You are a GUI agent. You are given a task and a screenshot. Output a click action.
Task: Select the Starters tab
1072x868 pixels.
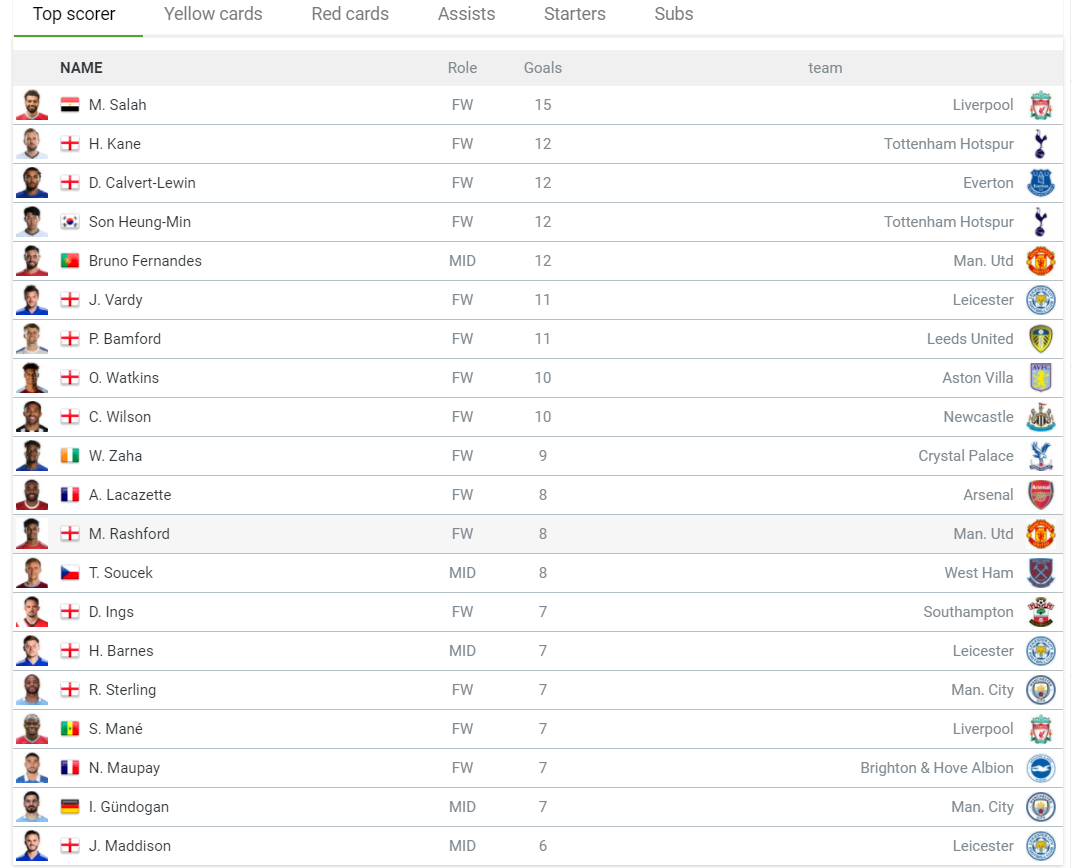click(575, 15)
